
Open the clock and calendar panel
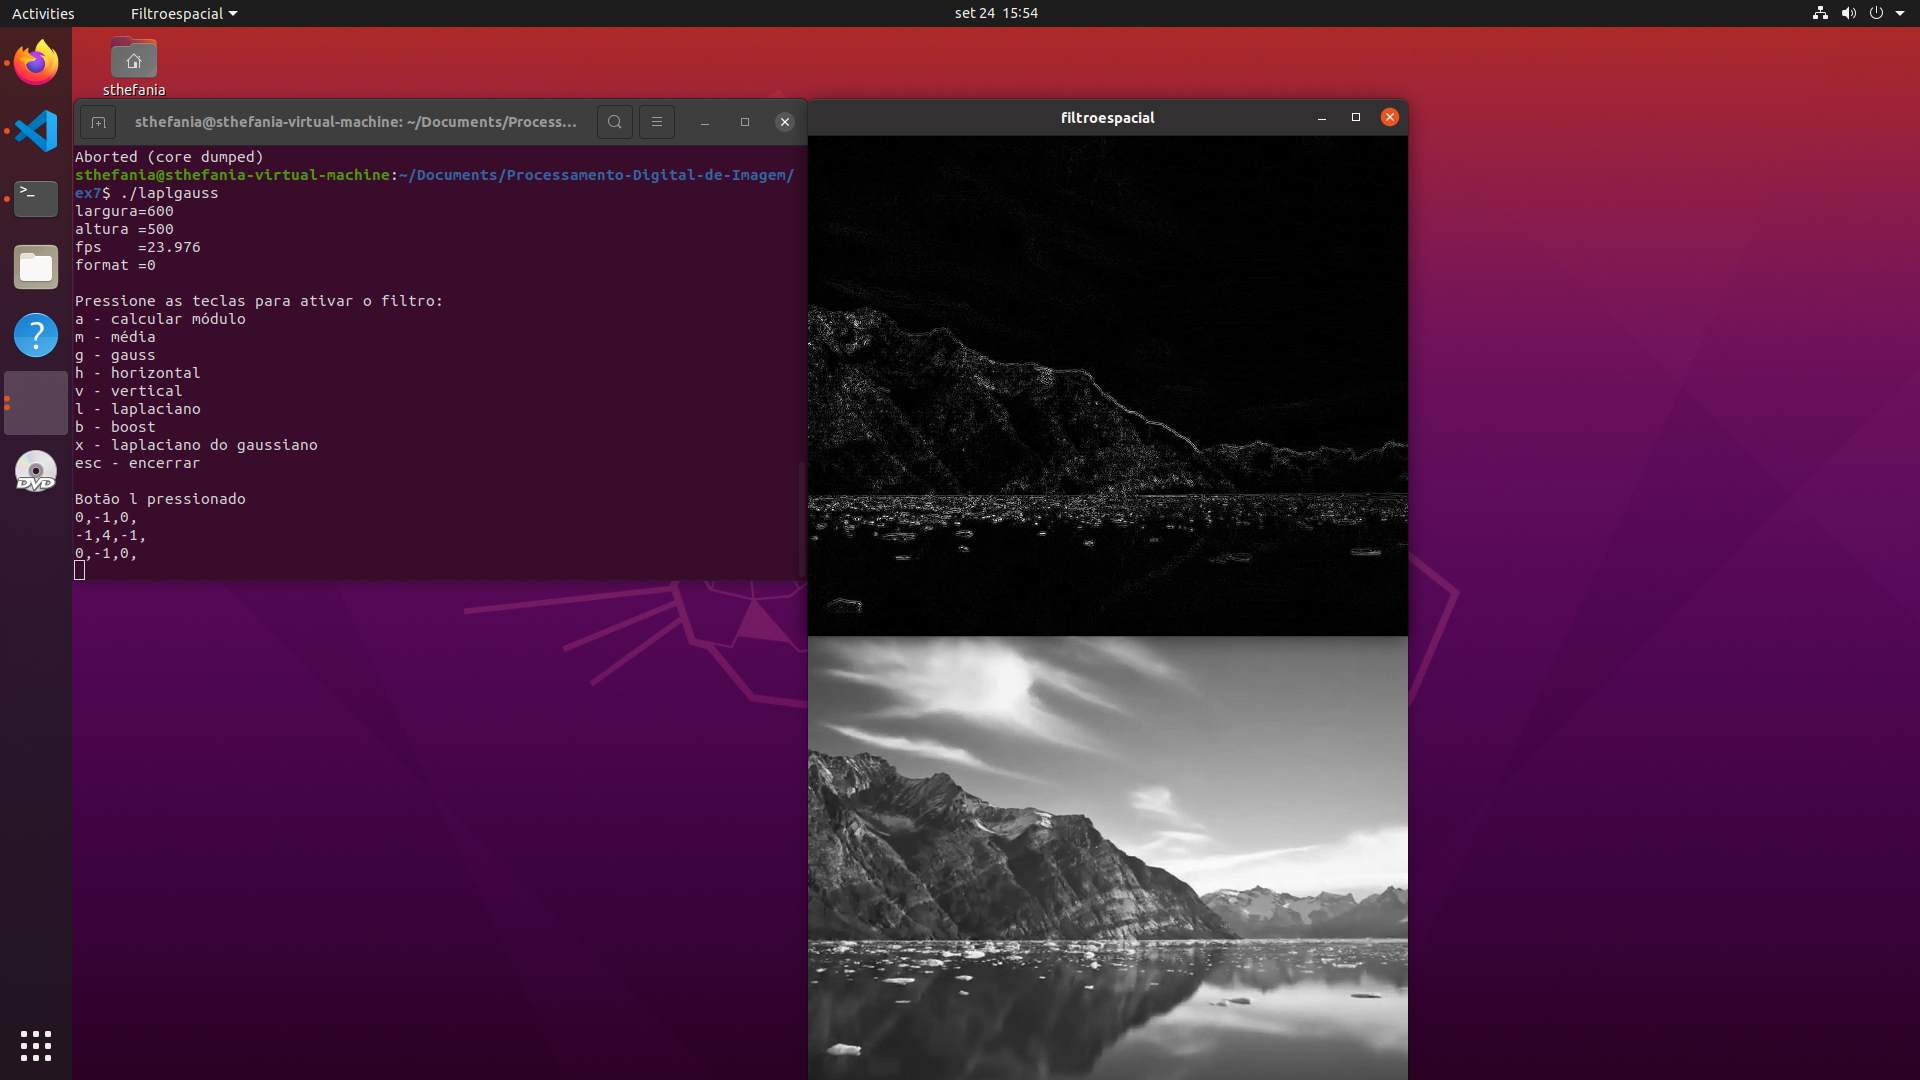coord(996,13)
